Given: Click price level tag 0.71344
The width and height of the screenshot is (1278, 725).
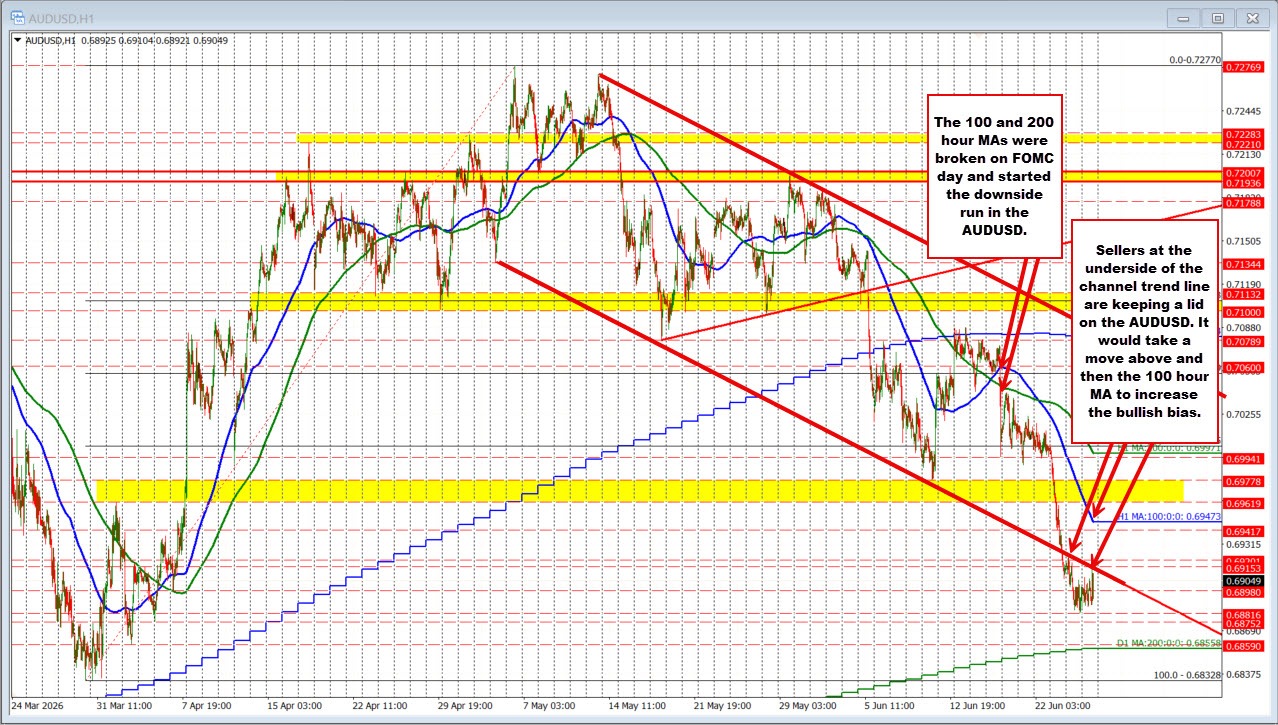Looking at the screenshot, I should coord(1242,265).
